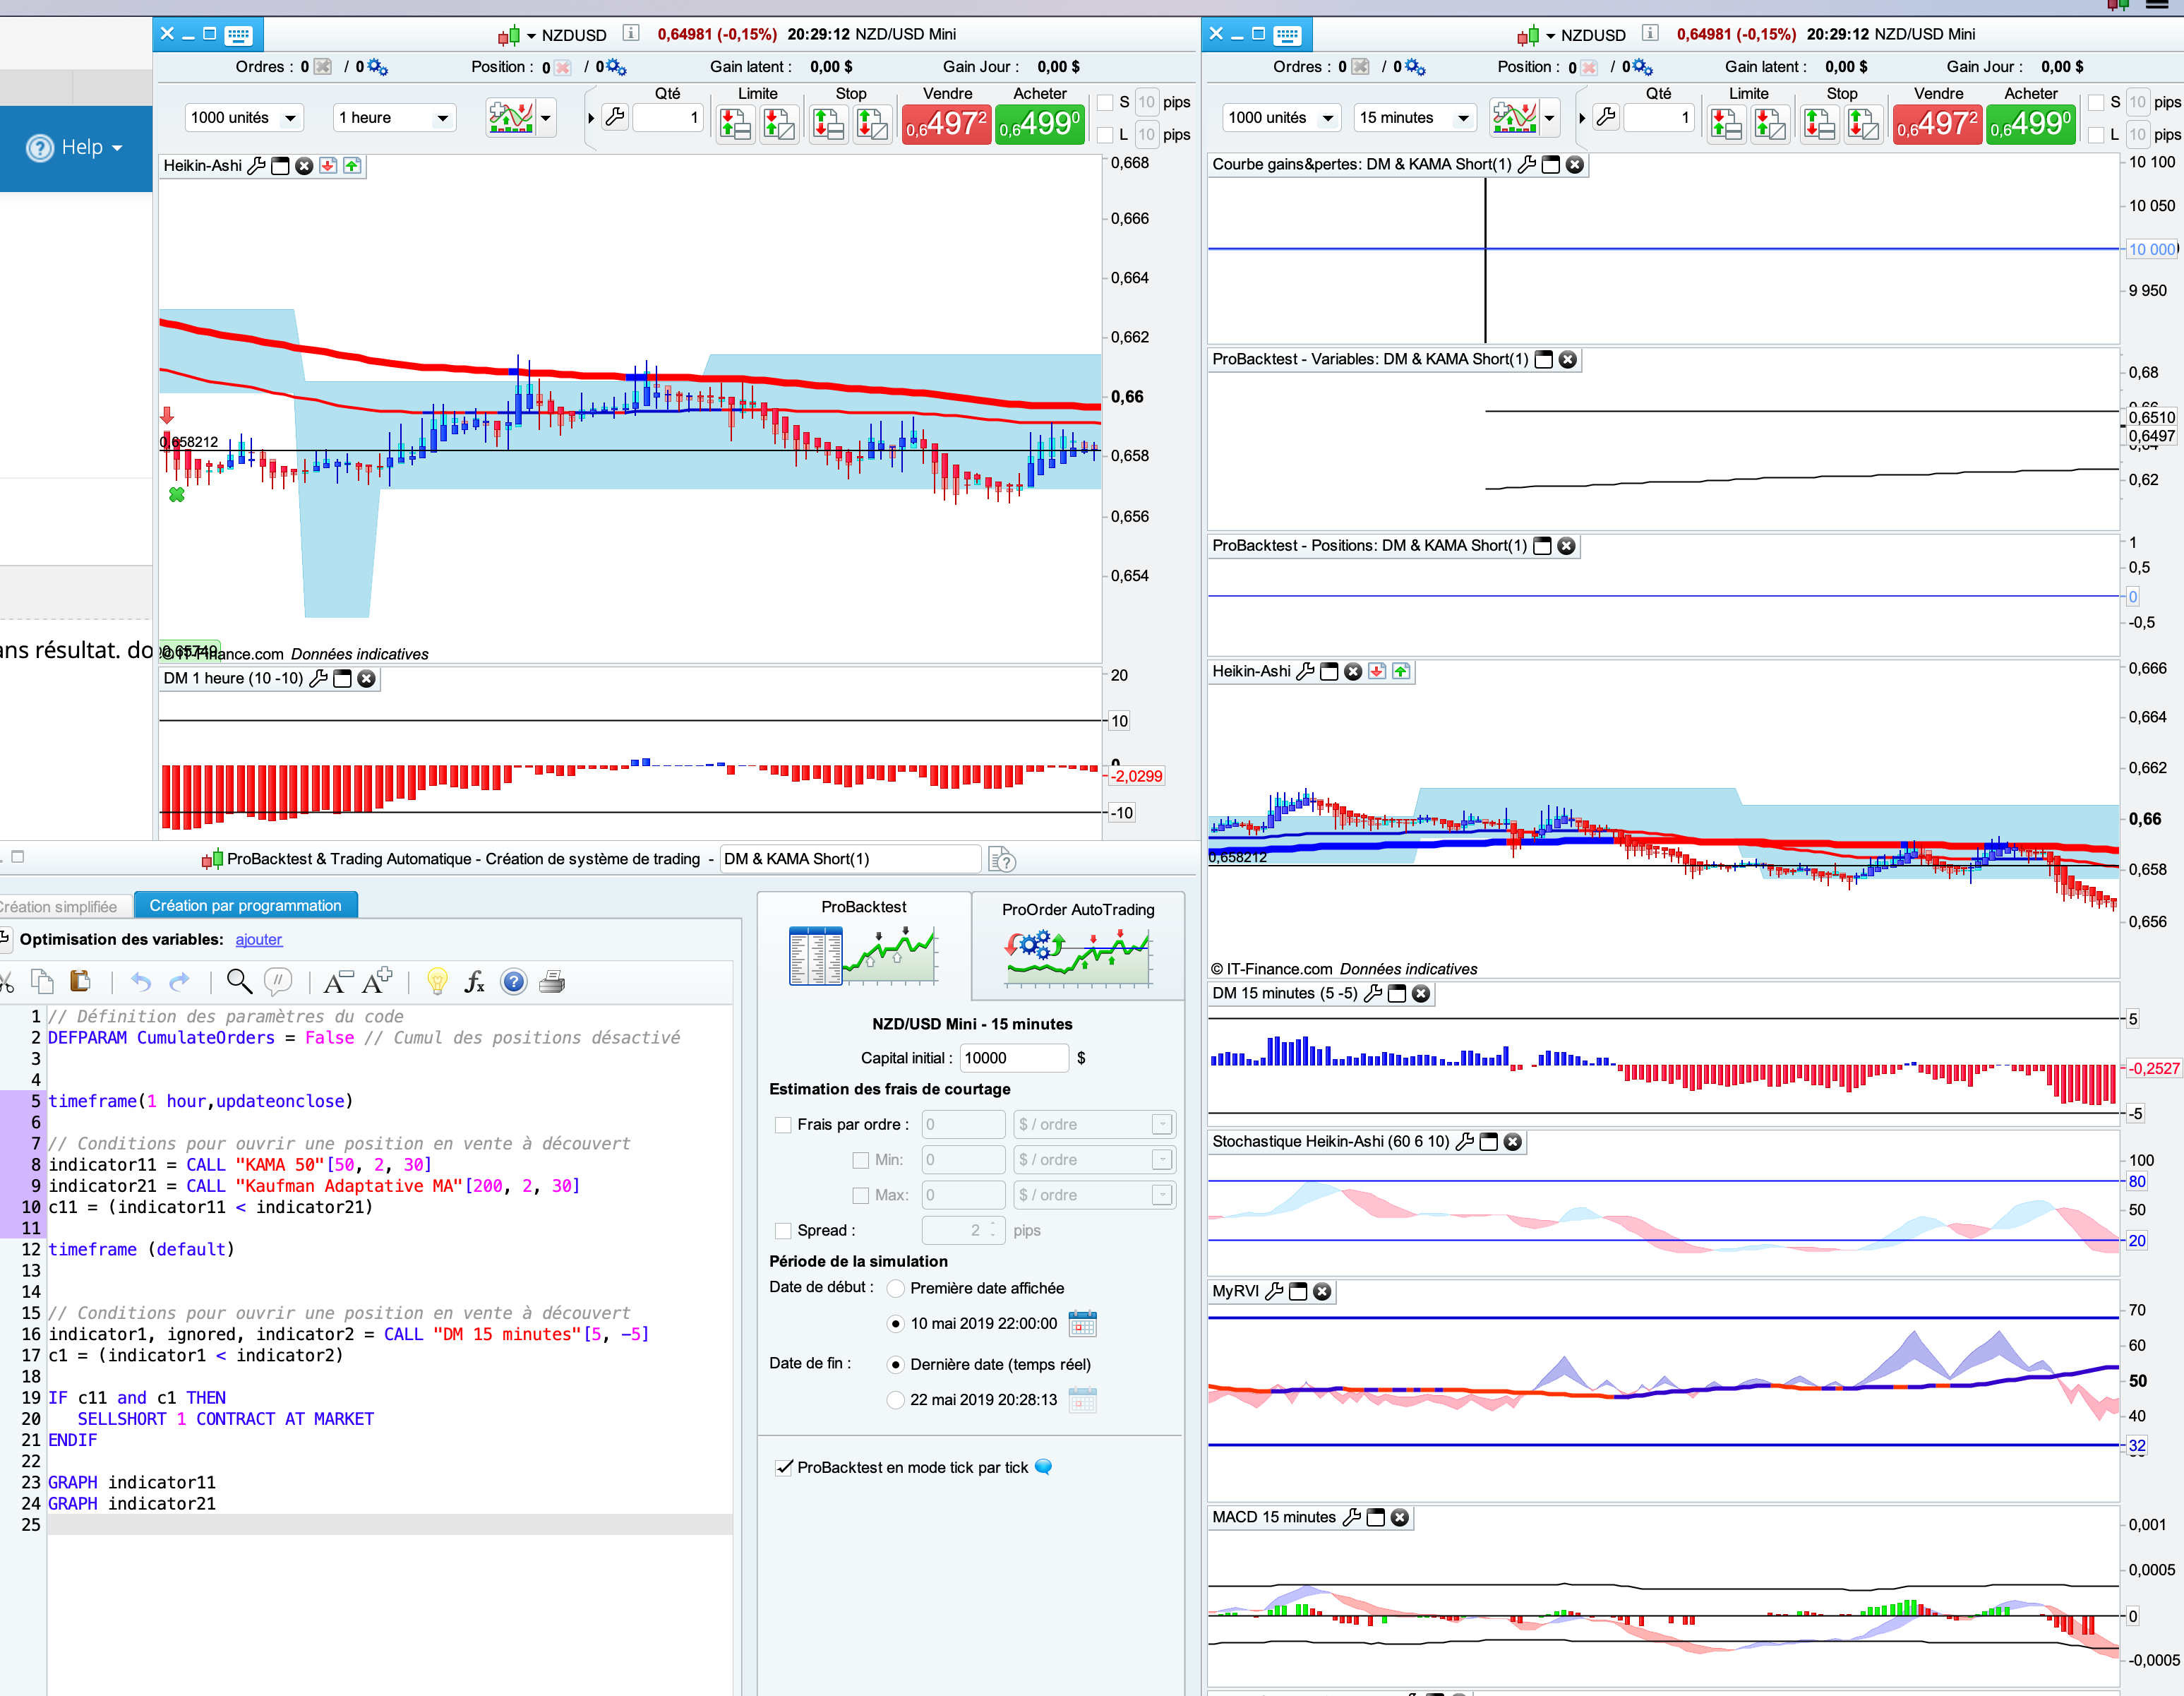
Task: Toggle ProBacktest en mode tick par tick
Action: pos(784,1468)
